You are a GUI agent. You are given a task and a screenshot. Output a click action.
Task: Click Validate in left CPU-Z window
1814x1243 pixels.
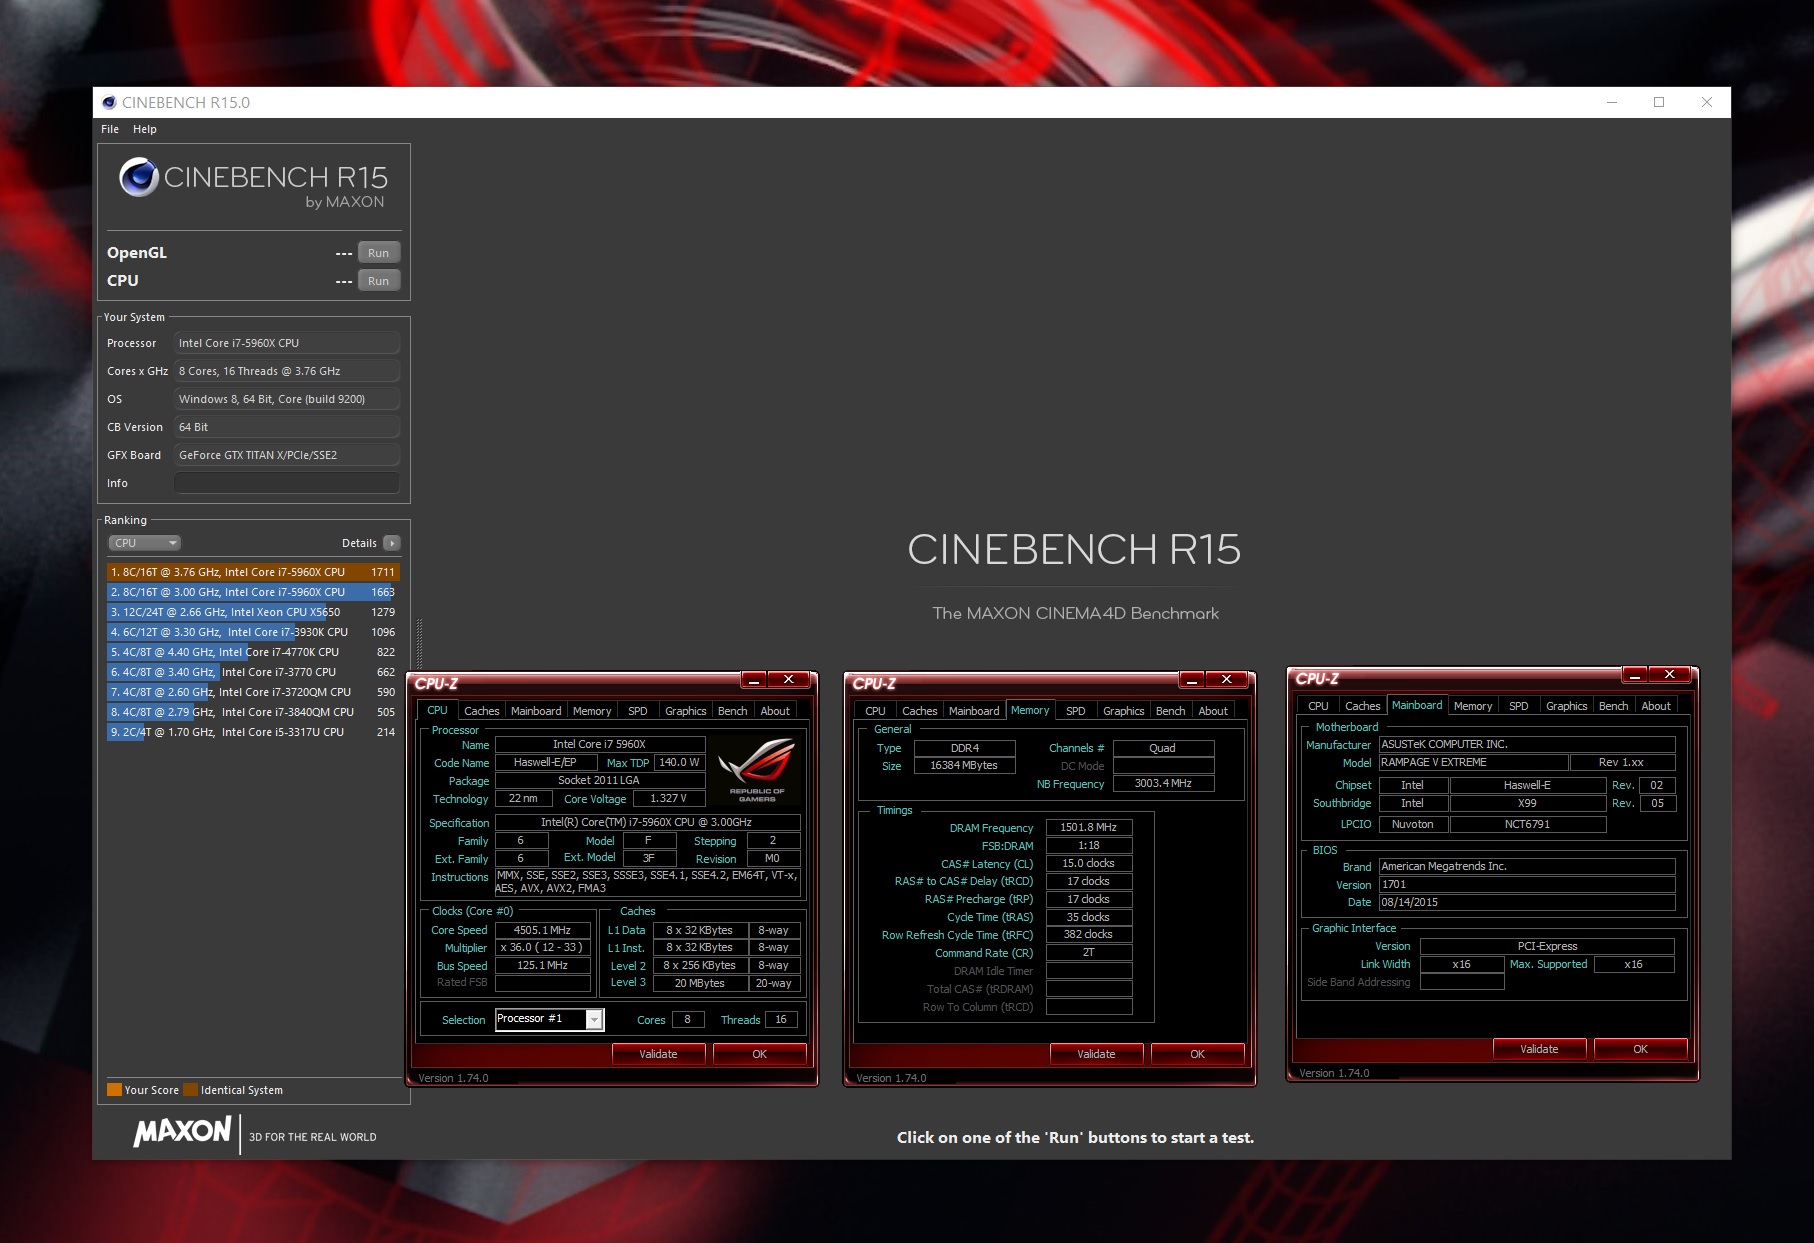[659, 1054]
